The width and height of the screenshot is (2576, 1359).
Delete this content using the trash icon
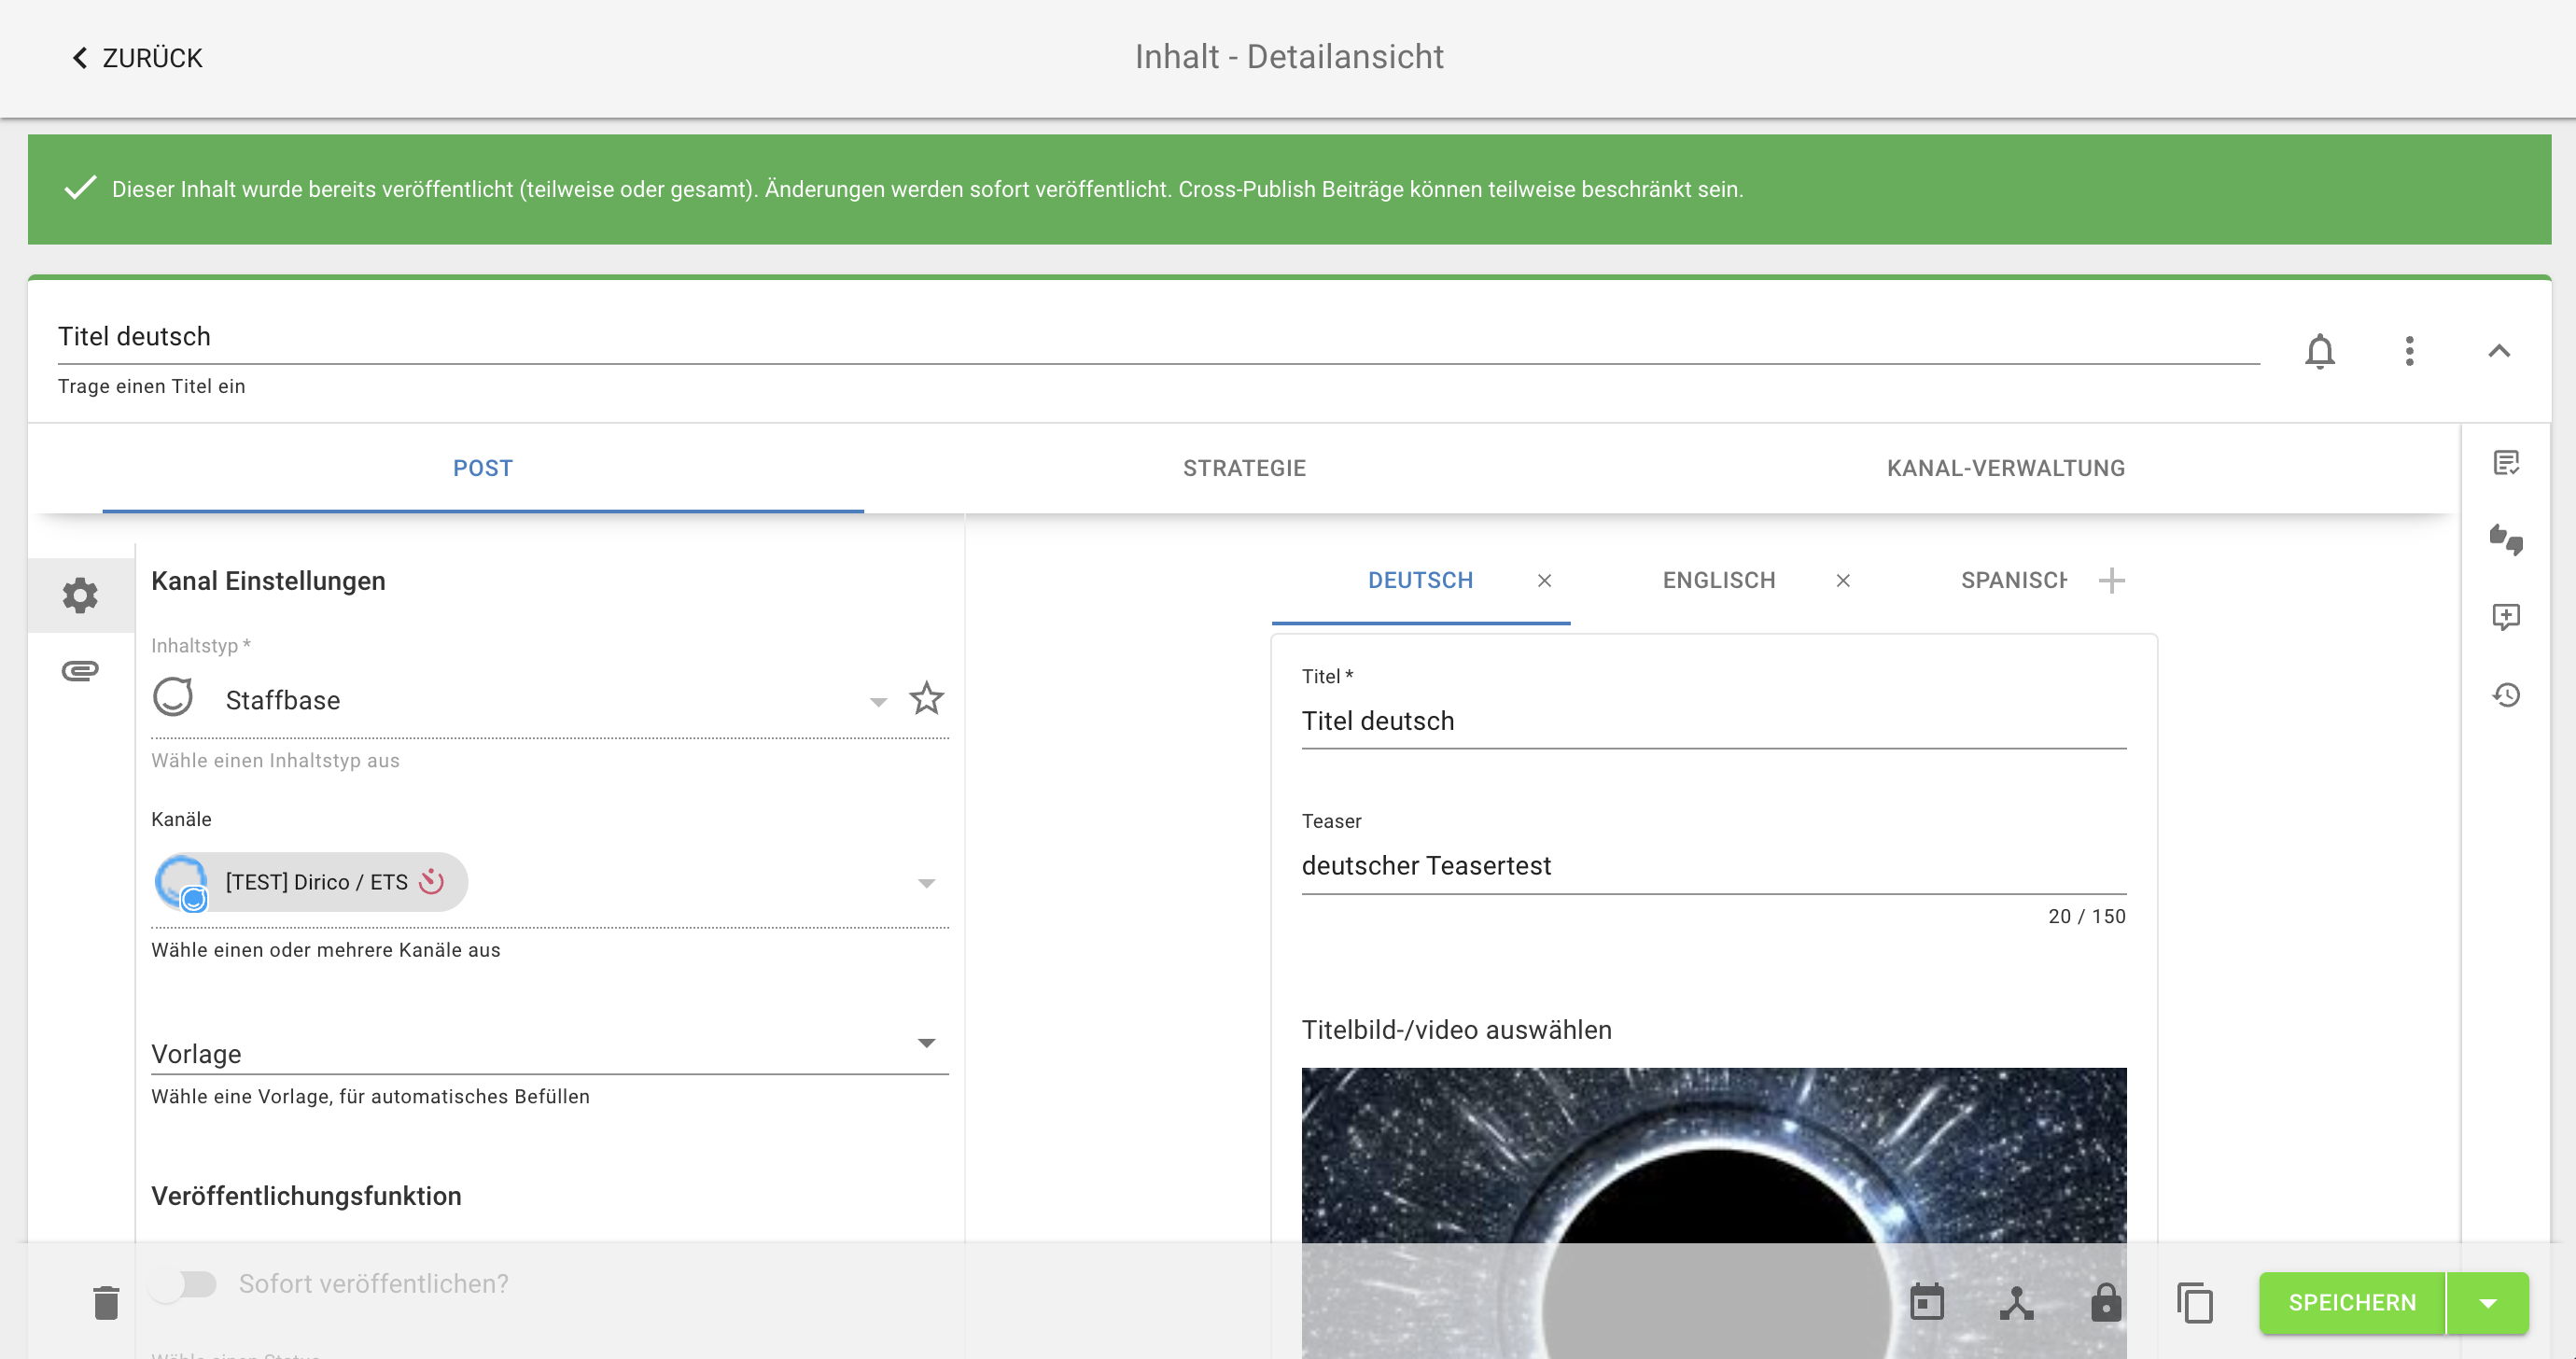[105, 1303]
